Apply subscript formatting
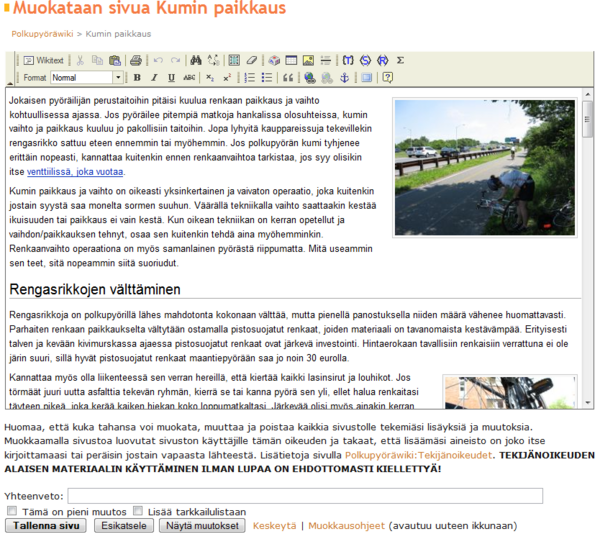Screen dimensions: 600x534 click(210, 78)
